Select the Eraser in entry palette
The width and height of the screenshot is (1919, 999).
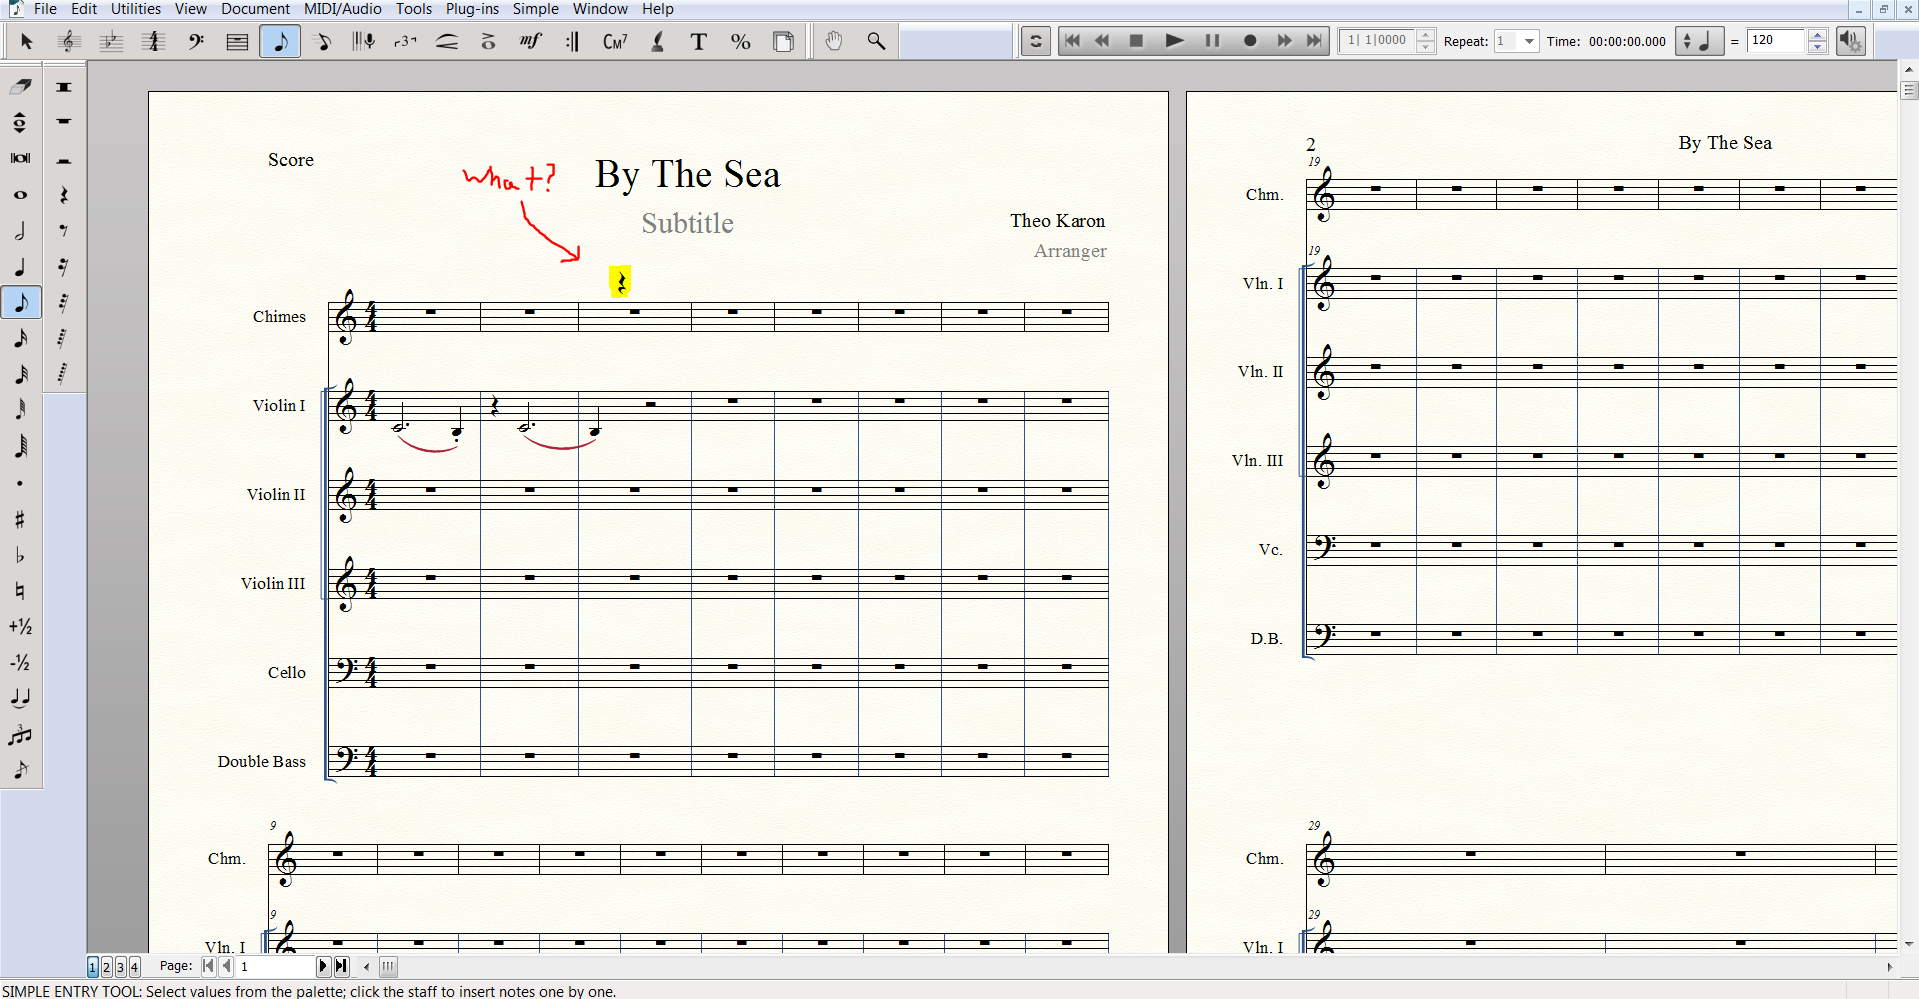click(20, 87)
